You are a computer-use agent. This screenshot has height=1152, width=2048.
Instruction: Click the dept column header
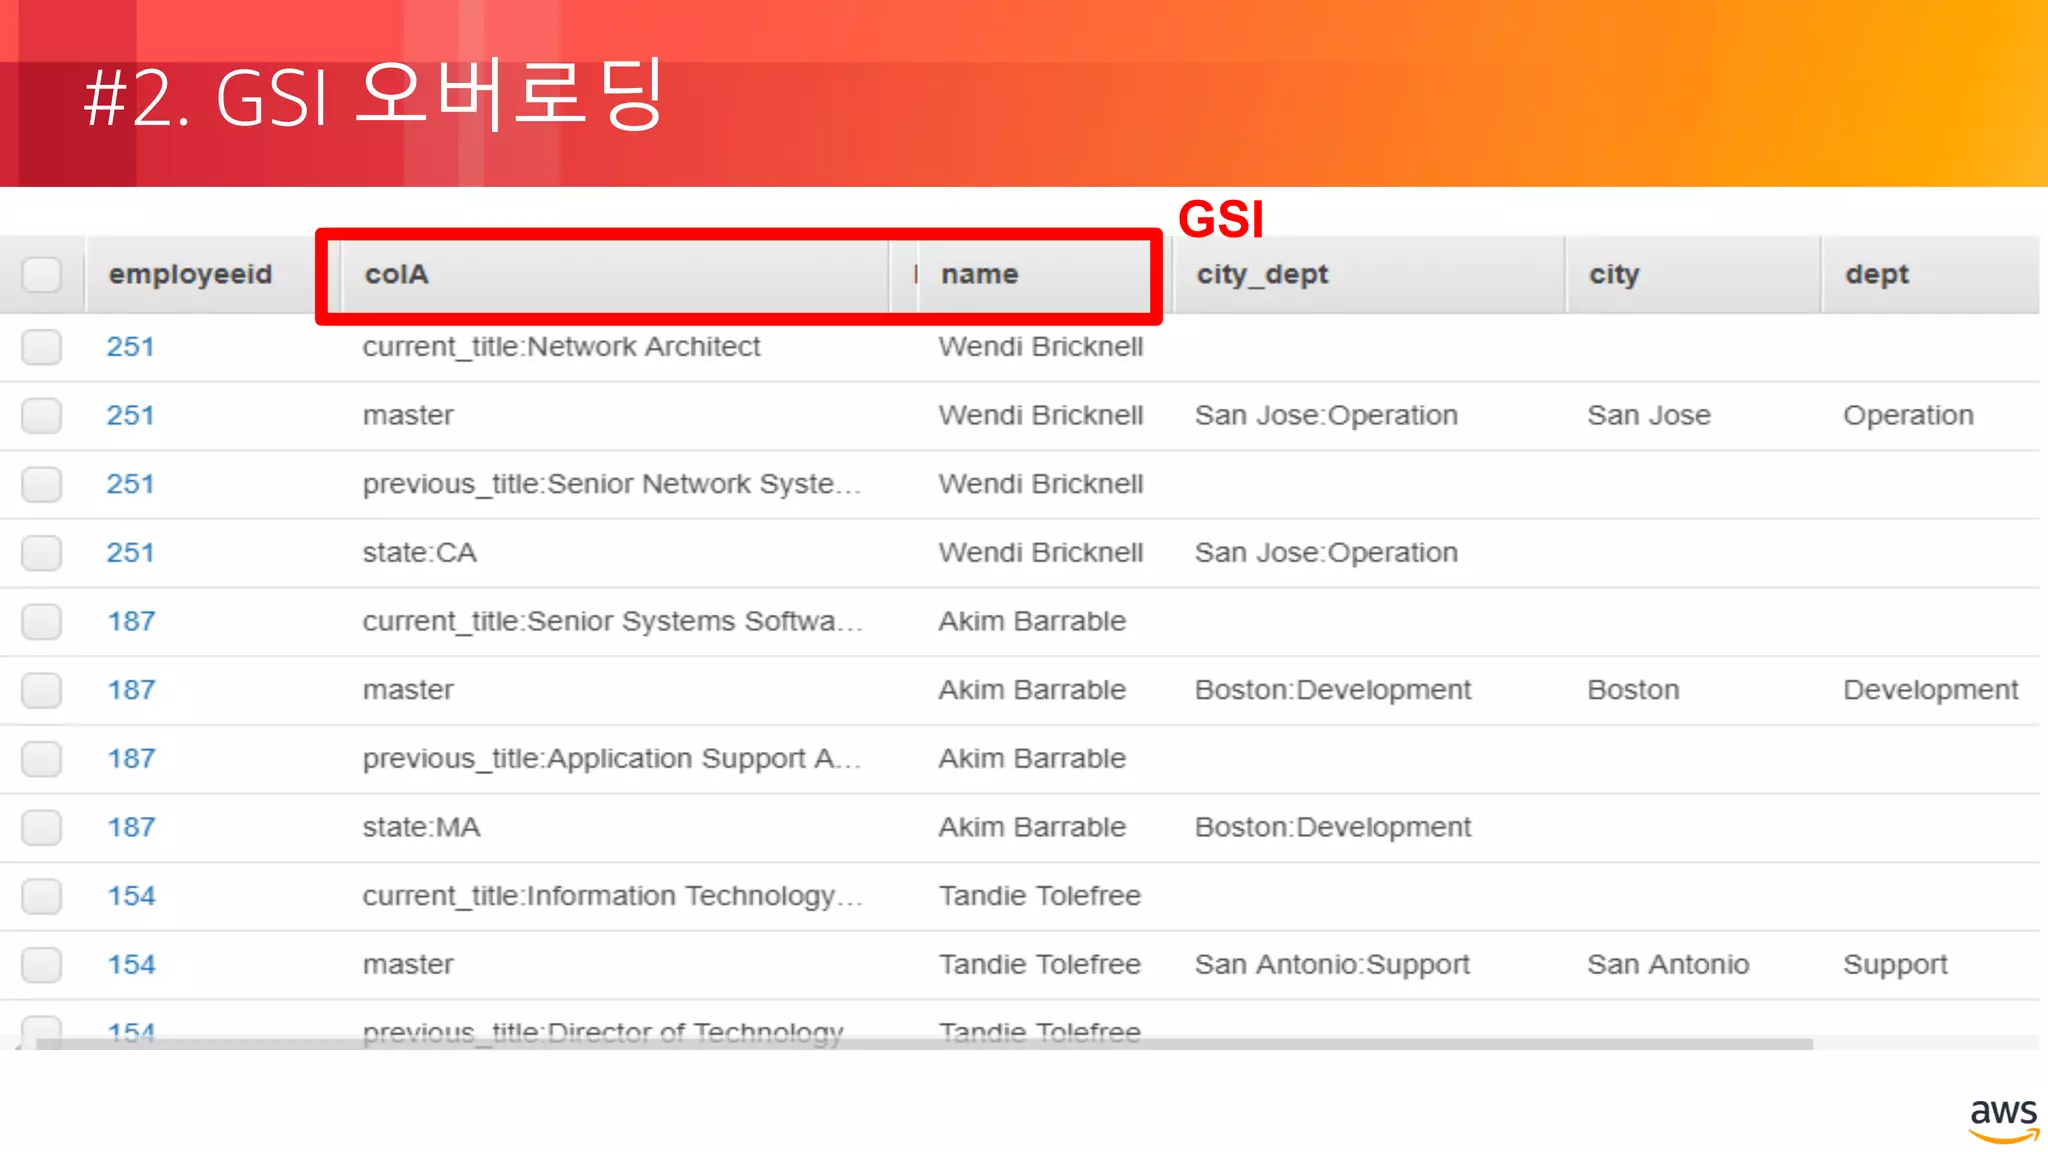pyautogui.click(x=1877, y=274)
